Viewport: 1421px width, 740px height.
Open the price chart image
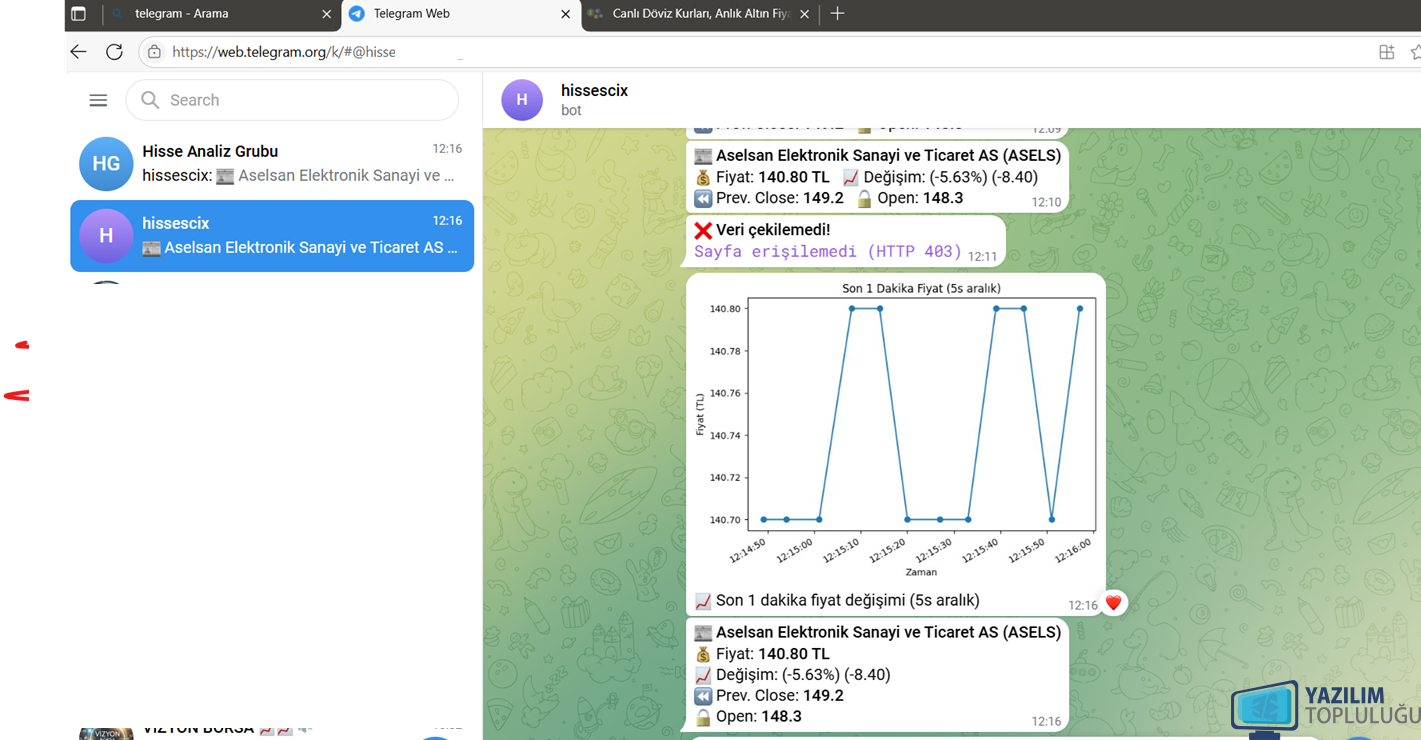tap(896, 430)
